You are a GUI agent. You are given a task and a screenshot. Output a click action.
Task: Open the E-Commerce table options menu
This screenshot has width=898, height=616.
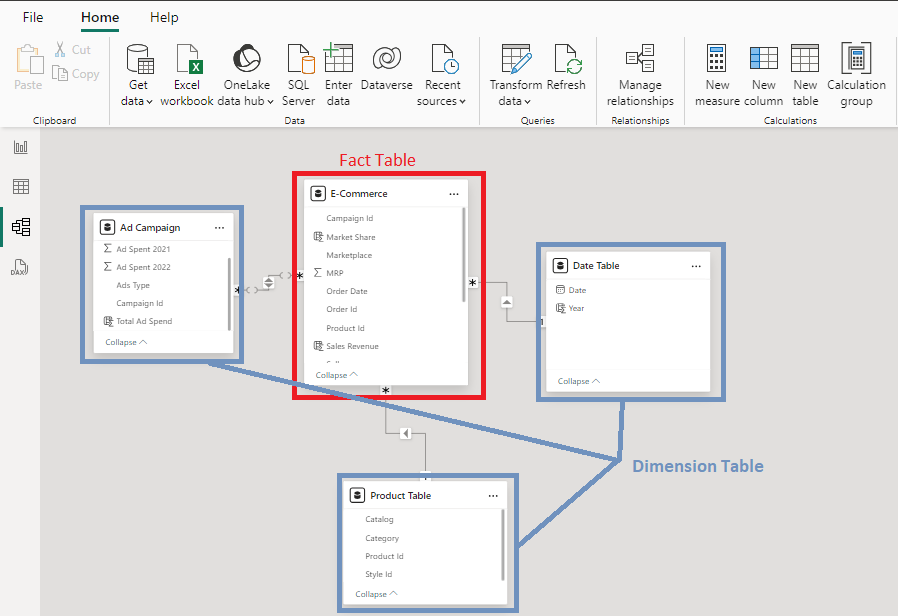(455, 193)
